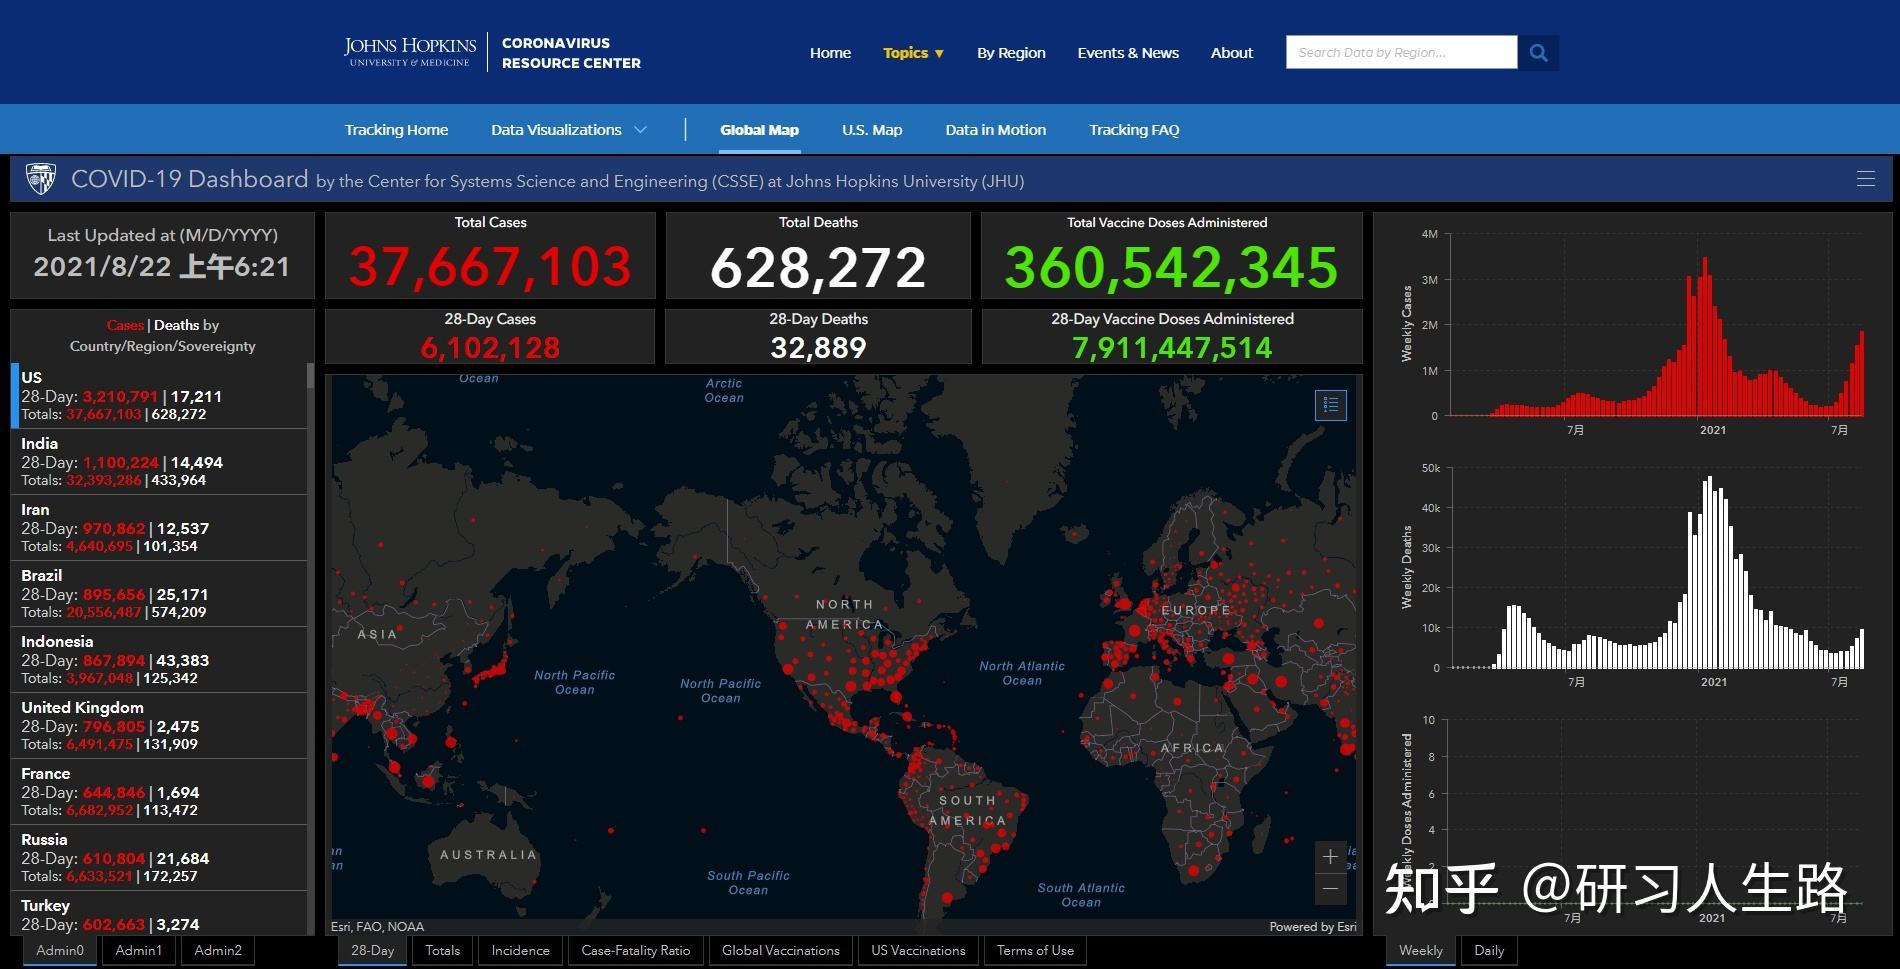Viewport: 1900px width, 969px height.
Task: Switch to Totals map tab
Action: coord(442,950)
